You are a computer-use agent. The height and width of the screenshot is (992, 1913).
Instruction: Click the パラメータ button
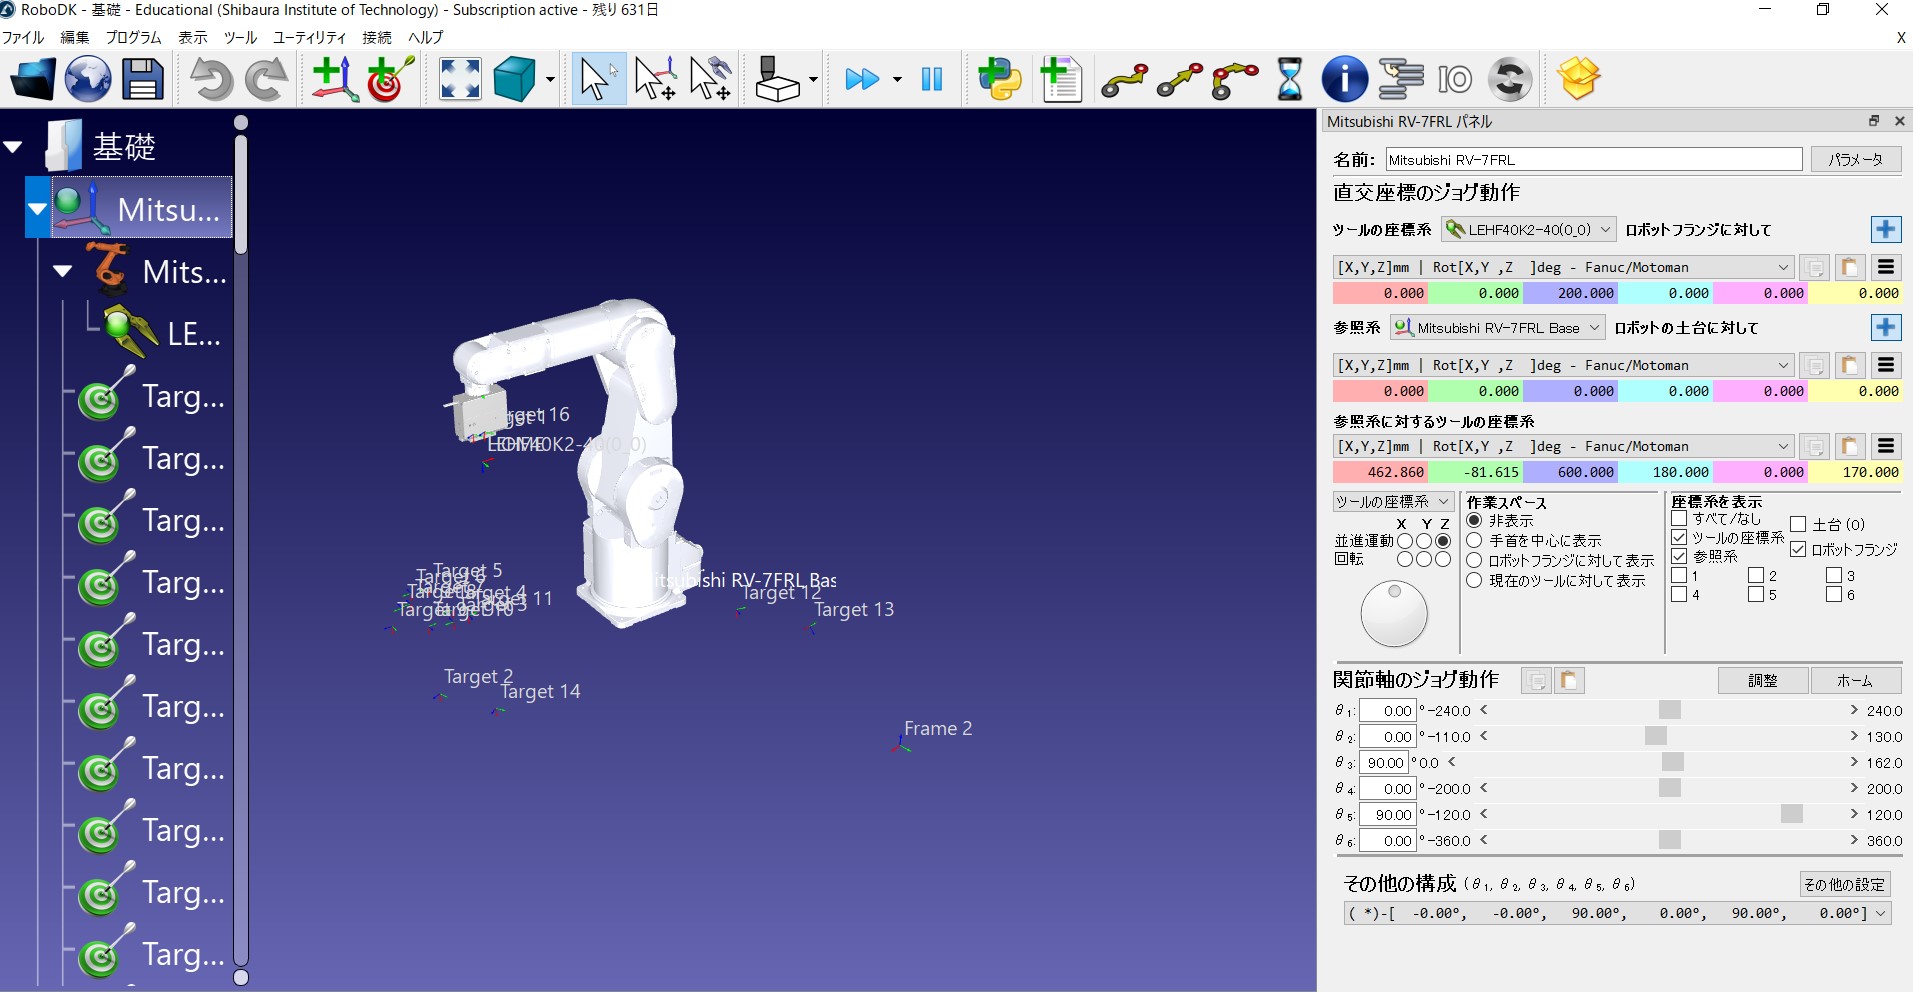(1855, 160)
